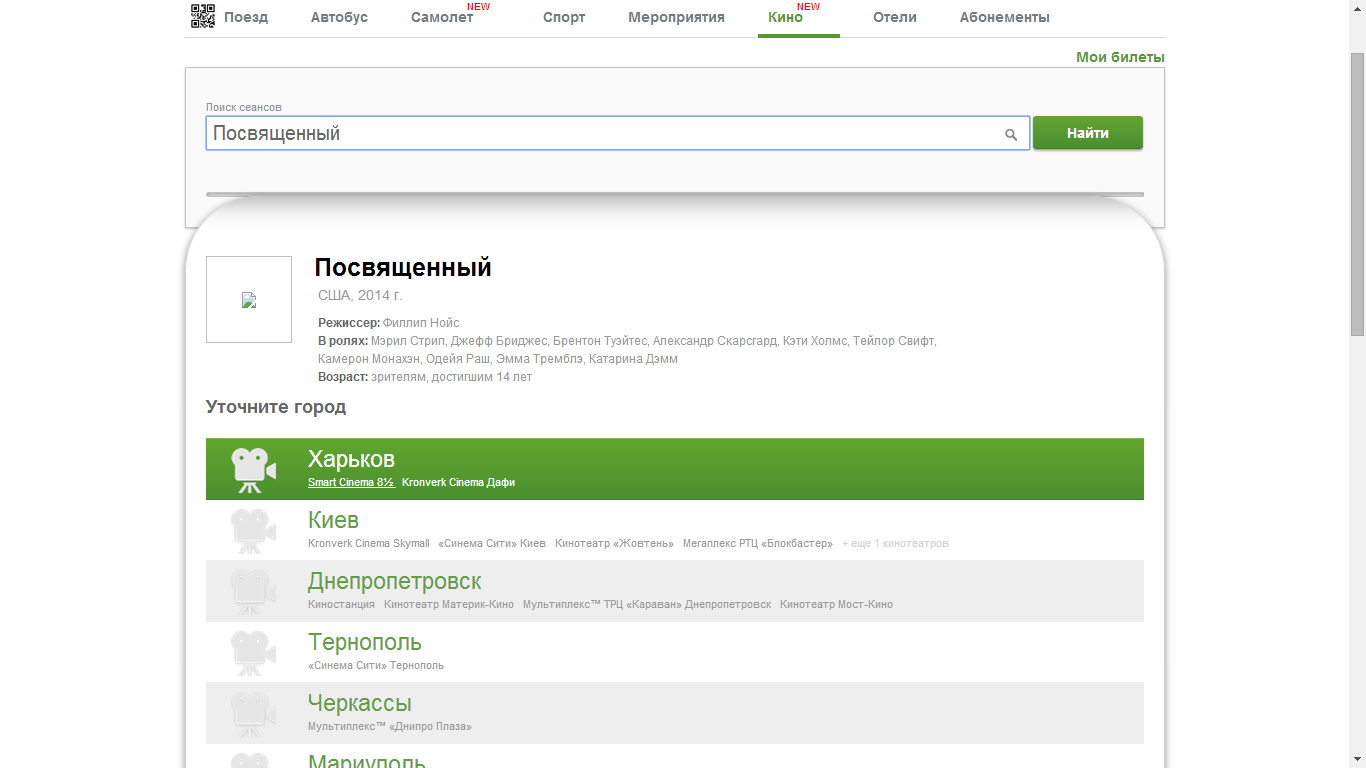The height and width of the screenshot is (768, 1366).
Task: Open Мегаплекс РТЦ «Блокбастер» link
Action: (758, 543)
